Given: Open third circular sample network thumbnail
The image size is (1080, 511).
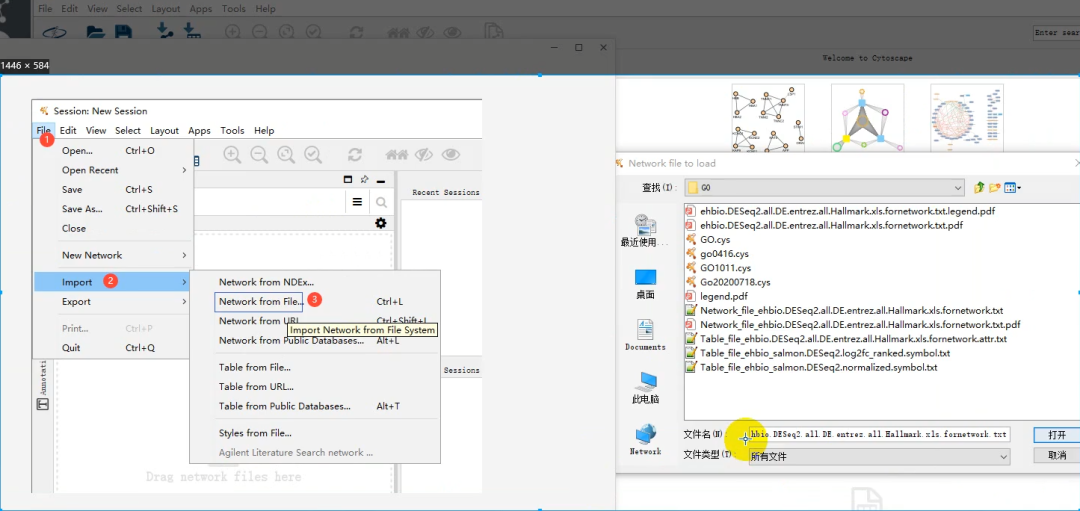Looking at the screenshot, I should 966,119.
